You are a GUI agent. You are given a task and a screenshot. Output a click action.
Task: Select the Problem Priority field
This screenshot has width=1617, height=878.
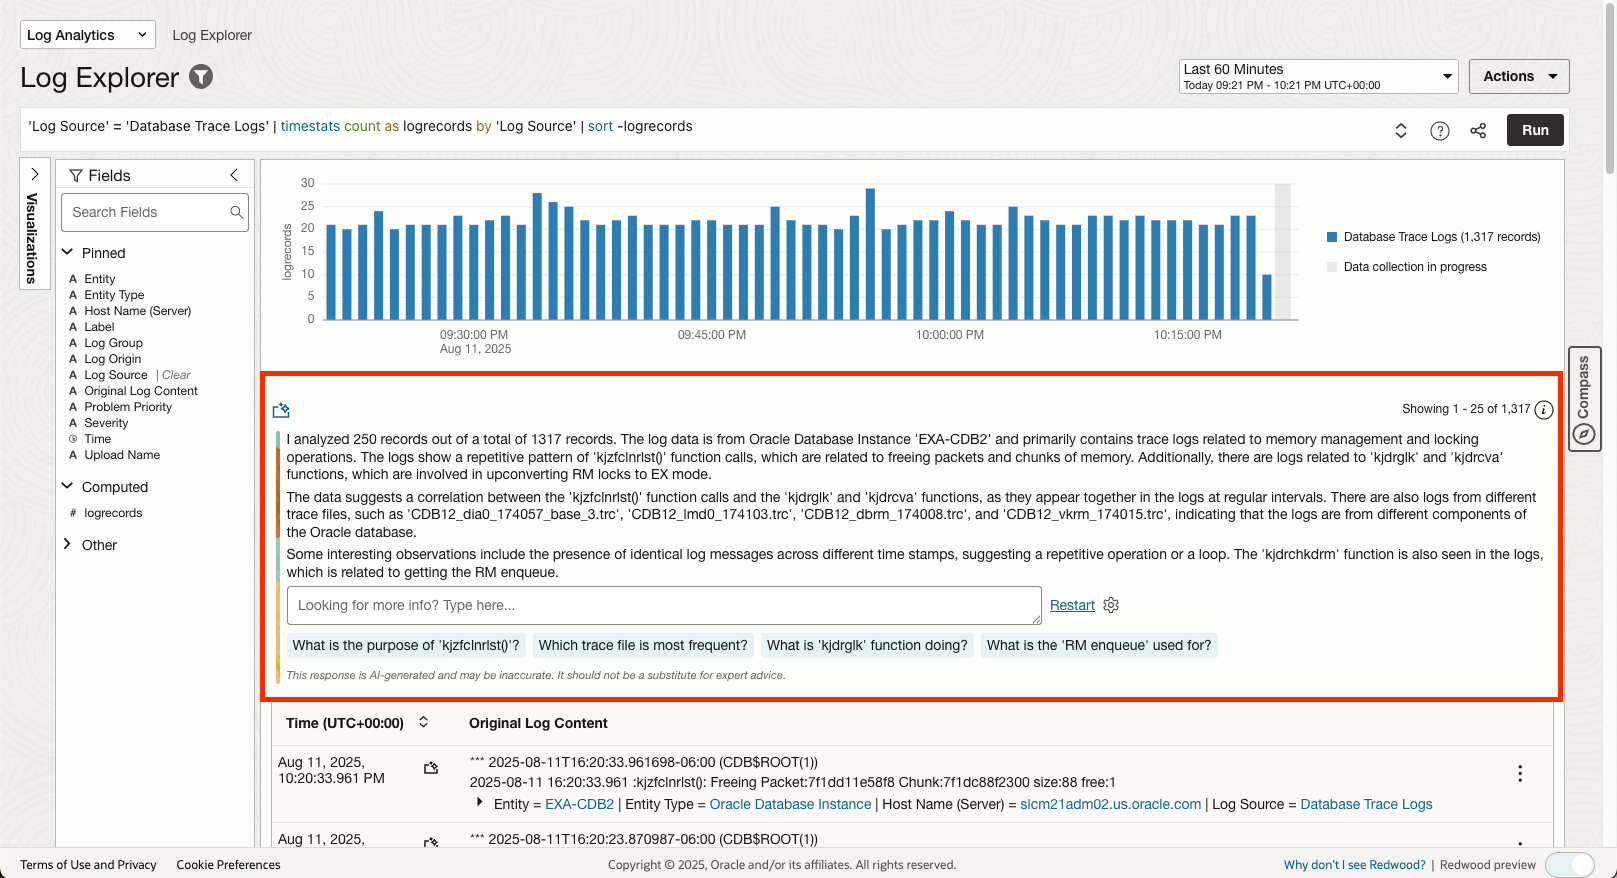128,407
